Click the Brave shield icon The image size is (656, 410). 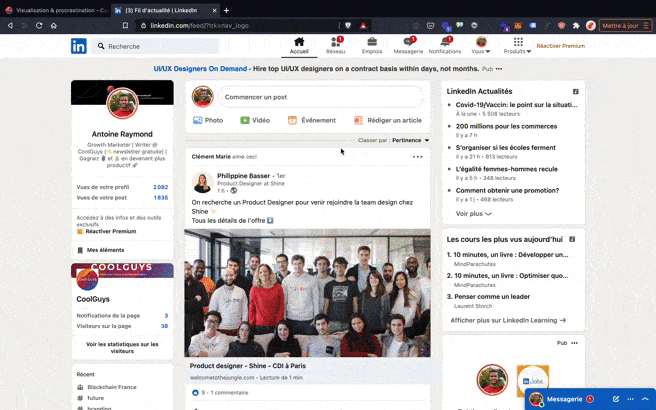pyautogui.click(x=348, y=26)
